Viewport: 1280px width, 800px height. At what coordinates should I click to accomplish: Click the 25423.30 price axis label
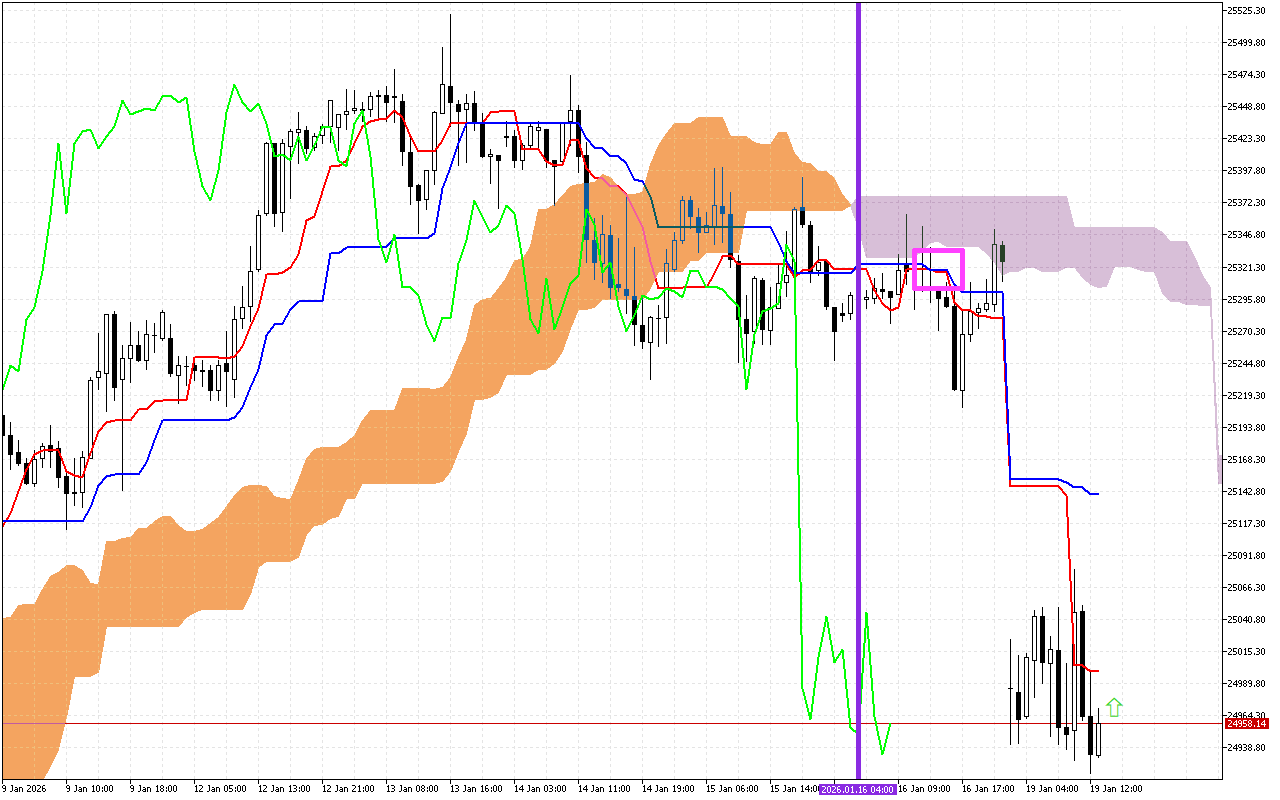pyautogui.click(x=1247, y=139)
